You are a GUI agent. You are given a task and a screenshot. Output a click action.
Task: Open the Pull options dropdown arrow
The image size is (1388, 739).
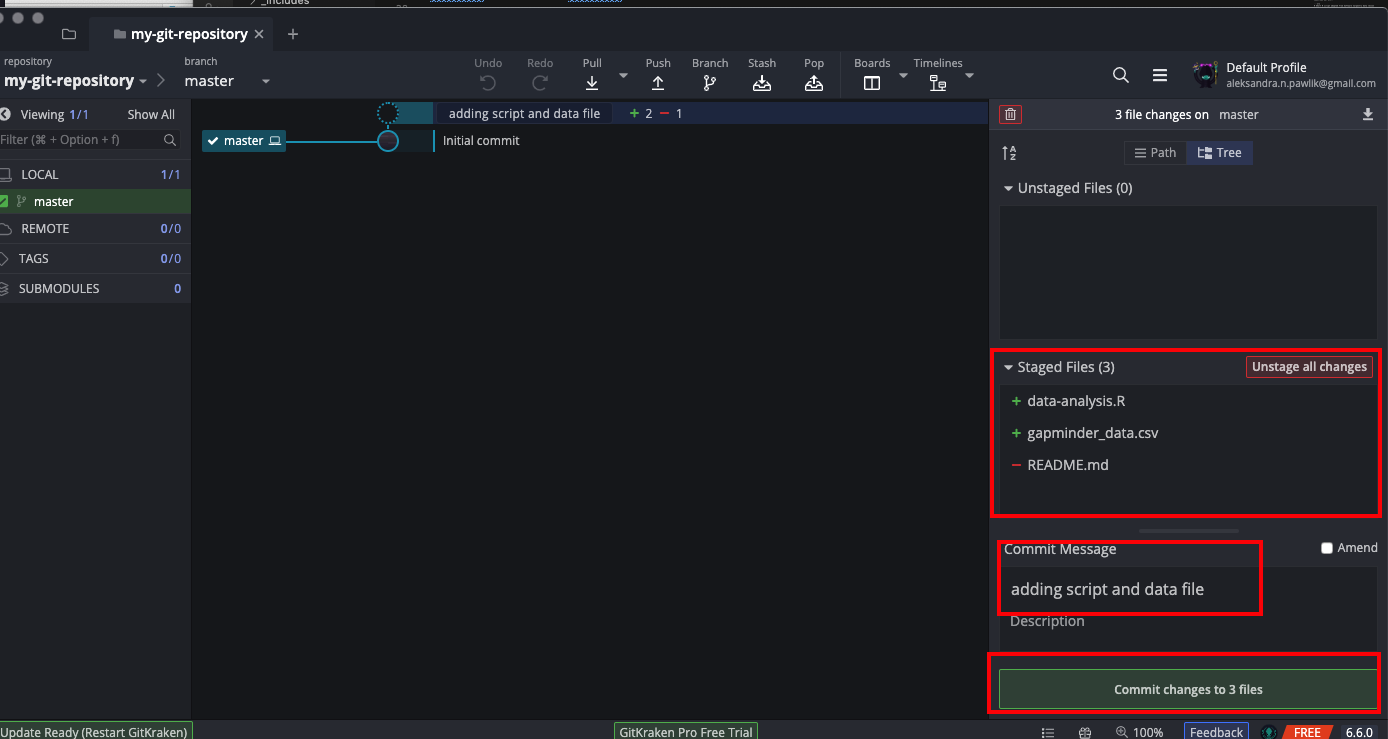click(x=624, y=76)
